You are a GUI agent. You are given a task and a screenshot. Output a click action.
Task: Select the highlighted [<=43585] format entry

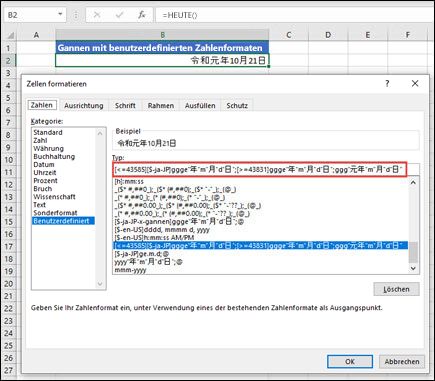pyautogui.click(x=260, y=246)
